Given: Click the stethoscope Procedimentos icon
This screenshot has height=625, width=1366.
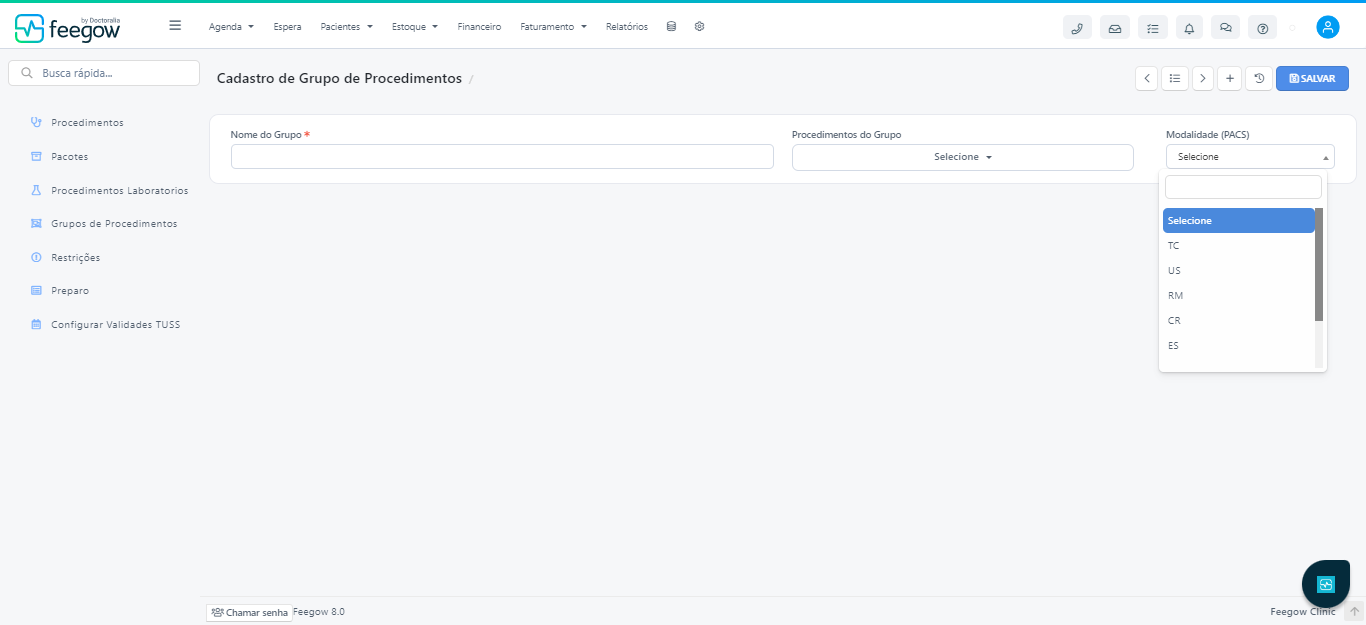Looking at the screenshot, I should coord(36,122).
